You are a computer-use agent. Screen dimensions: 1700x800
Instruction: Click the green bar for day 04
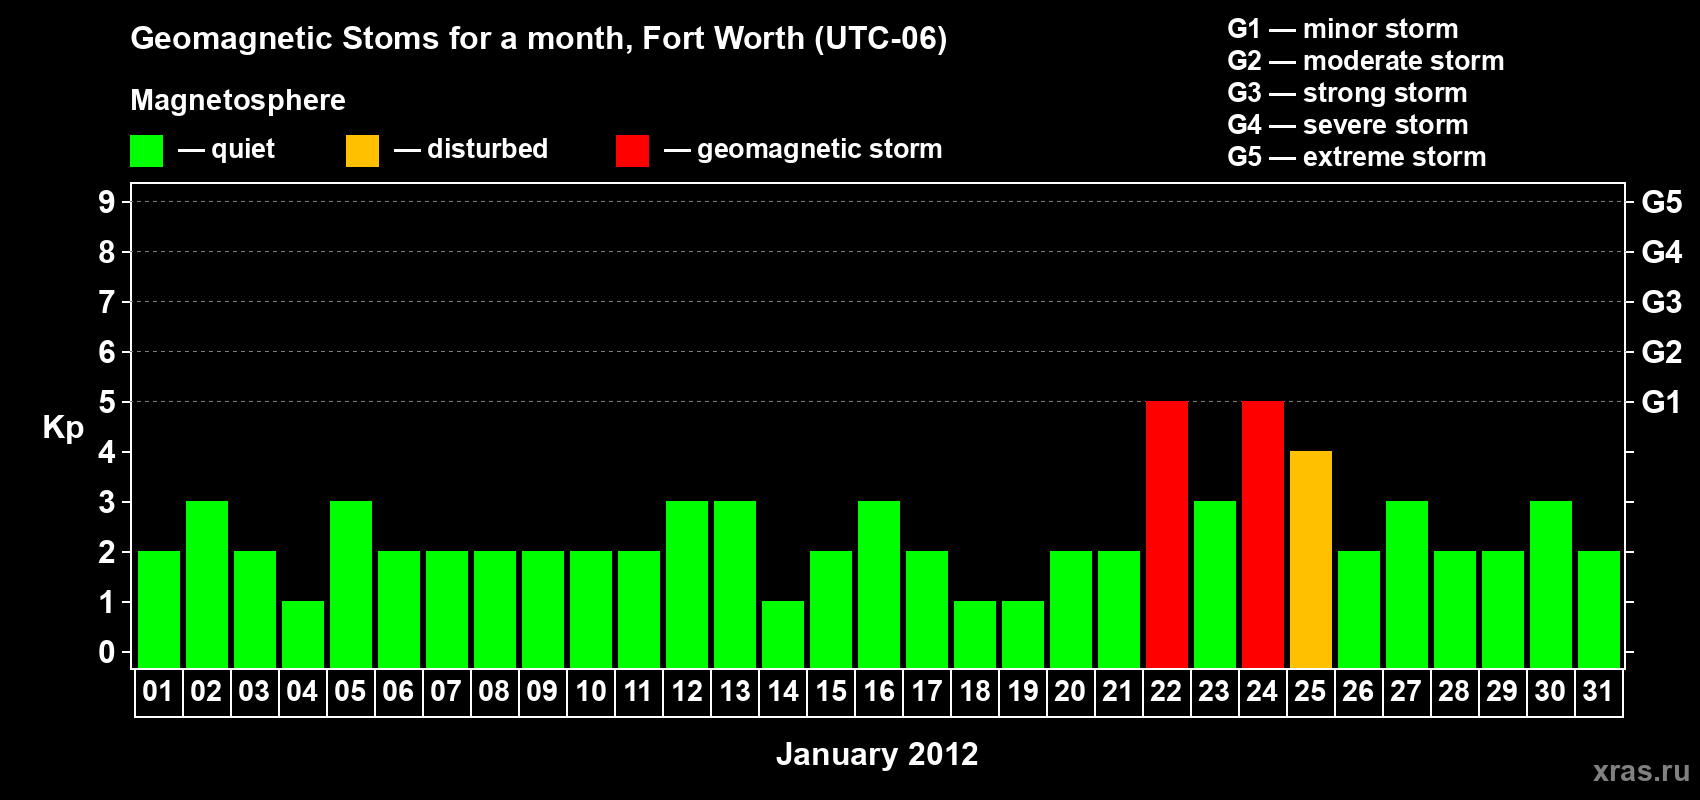pos(303,634)
